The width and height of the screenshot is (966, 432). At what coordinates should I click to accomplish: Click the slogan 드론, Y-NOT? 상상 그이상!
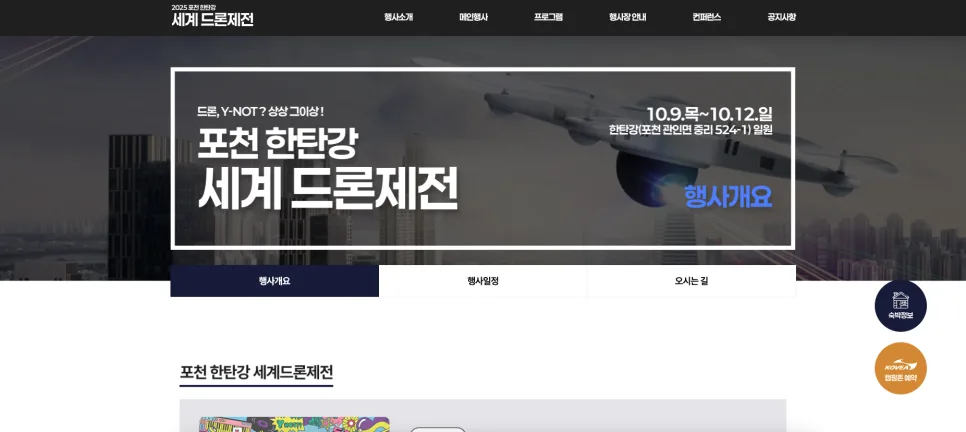[260, 112]
